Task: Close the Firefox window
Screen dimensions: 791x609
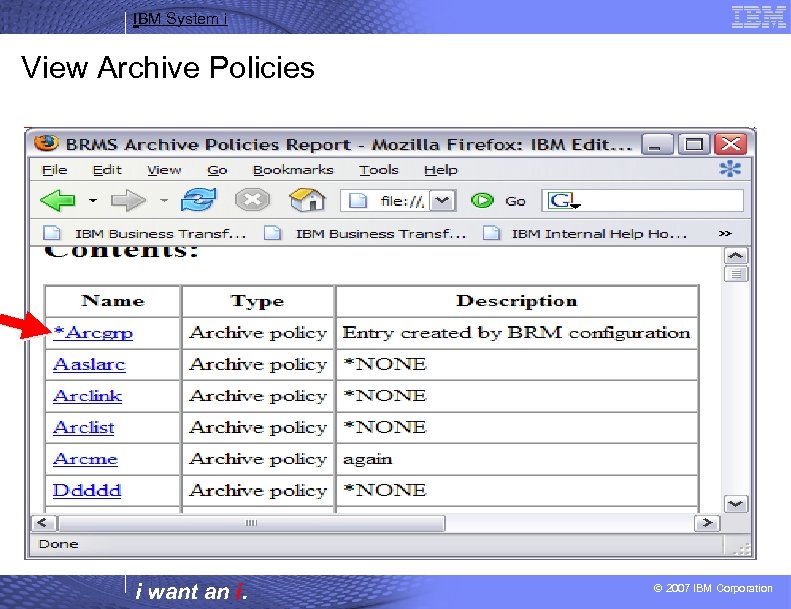Action: pos(730,144)
